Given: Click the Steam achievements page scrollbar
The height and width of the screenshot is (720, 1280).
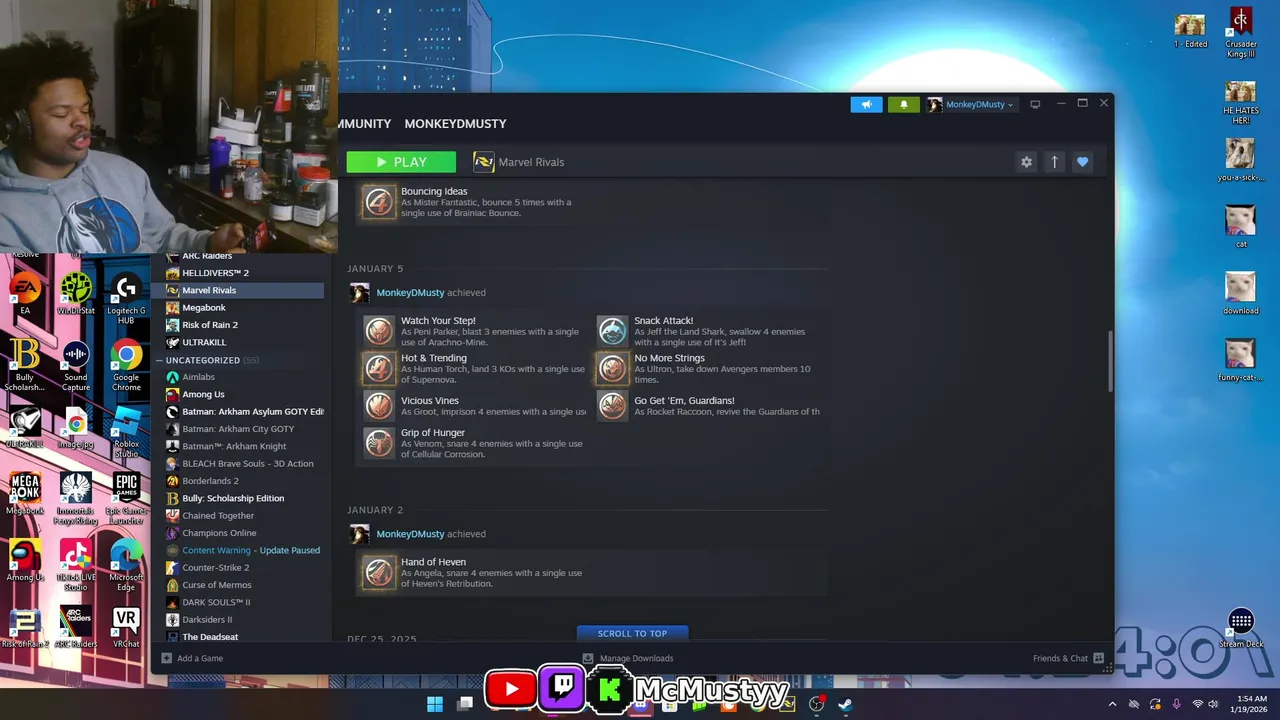Looking at the screenshot, I should click(1109, 361).
